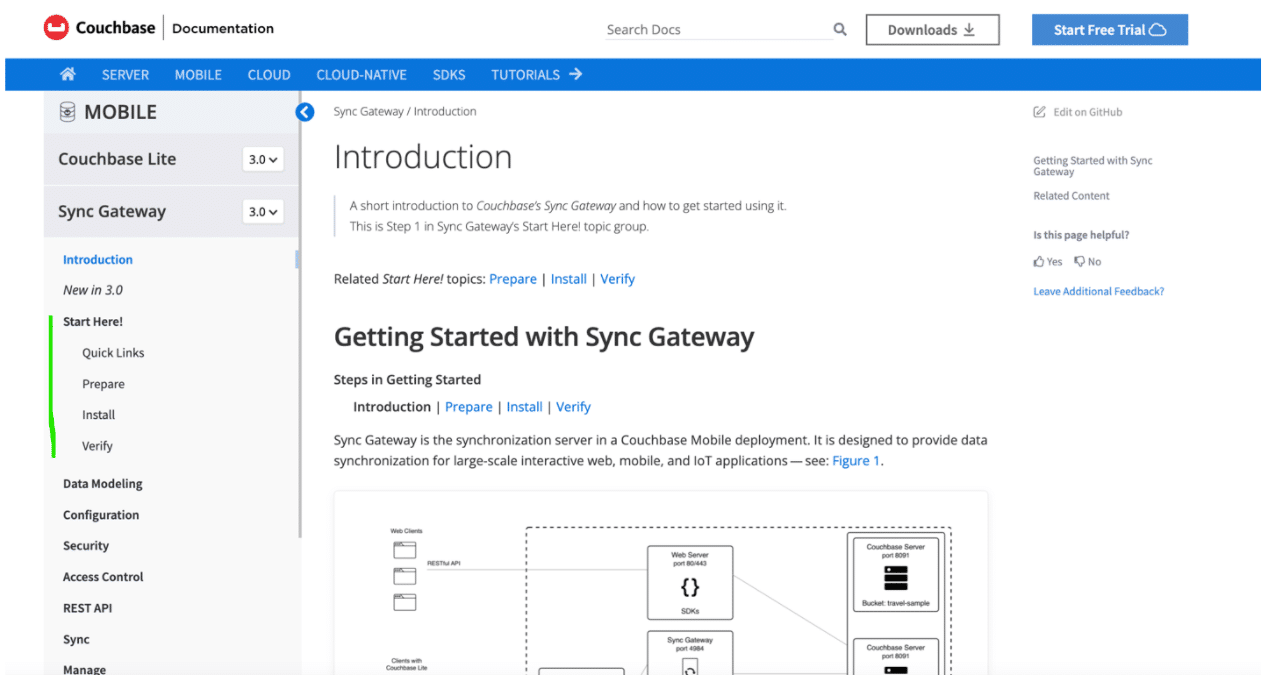
Task: Click inside the Search Docs field
Action: pyautogui.click(x=710, y=29)
